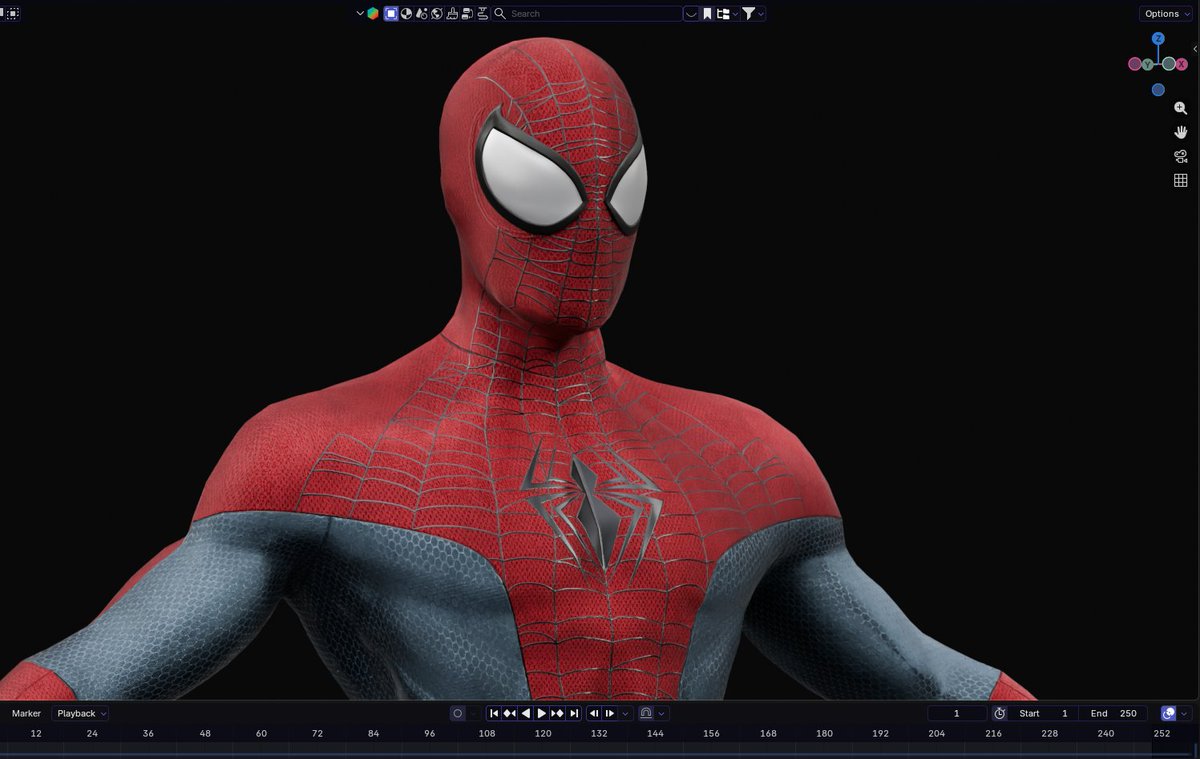1200x759 pixels.
Task: Snap view to Y axis on gizmo
Action: tap(1147, 64)
